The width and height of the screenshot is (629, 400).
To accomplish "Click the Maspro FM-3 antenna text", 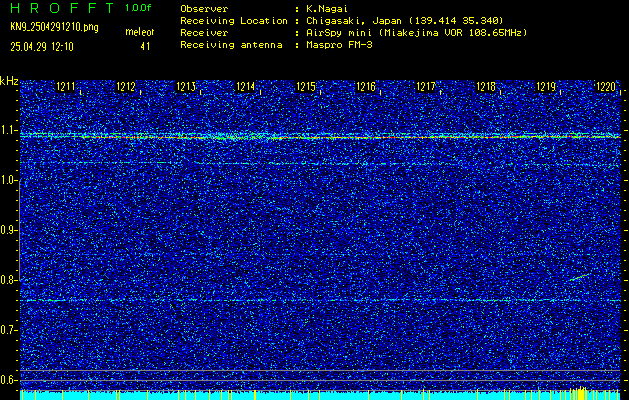I will tap(339, 45).
